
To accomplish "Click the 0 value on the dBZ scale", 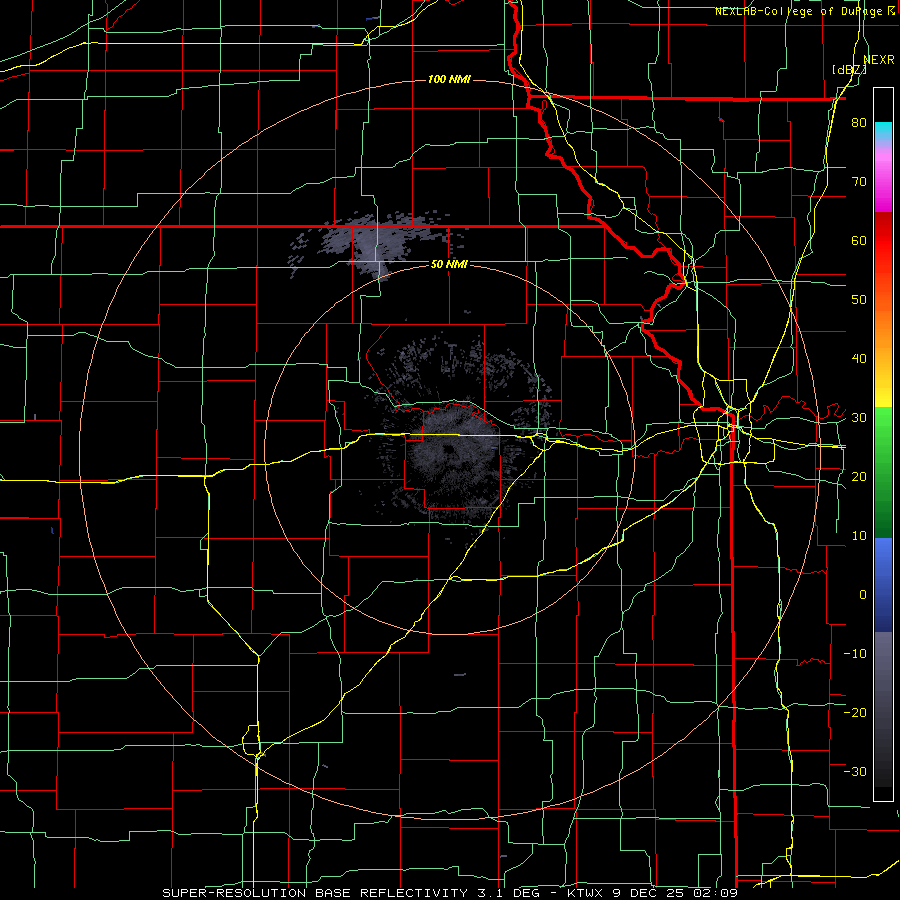I will (863, 595).
